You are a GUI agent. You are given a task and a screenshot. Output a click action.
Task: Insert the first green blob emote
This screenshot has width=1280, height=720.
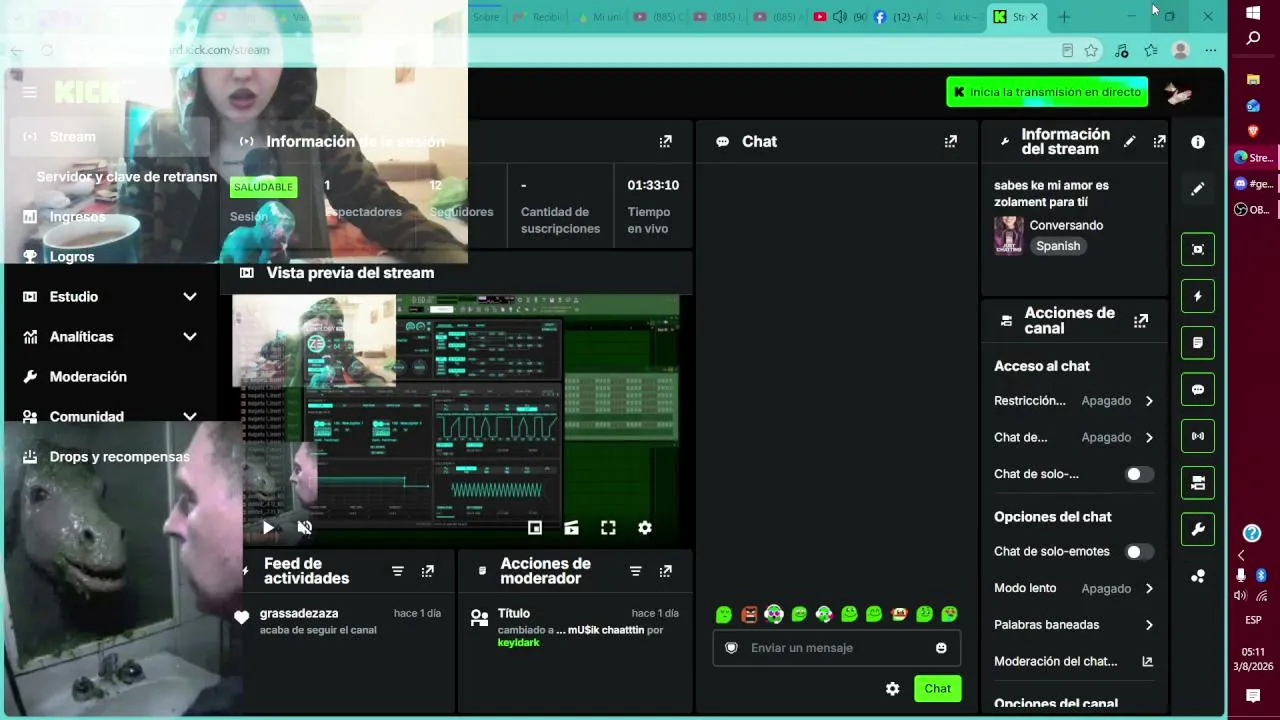724,614
